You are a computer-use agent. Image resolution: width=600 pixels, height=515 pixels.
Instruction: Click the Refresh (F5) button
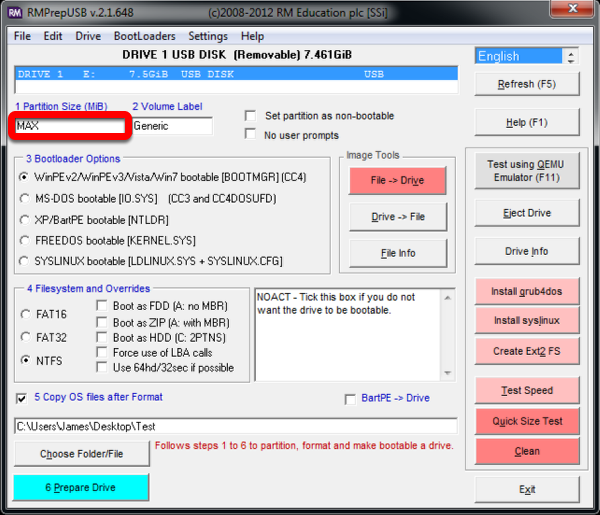pos(527,84)
